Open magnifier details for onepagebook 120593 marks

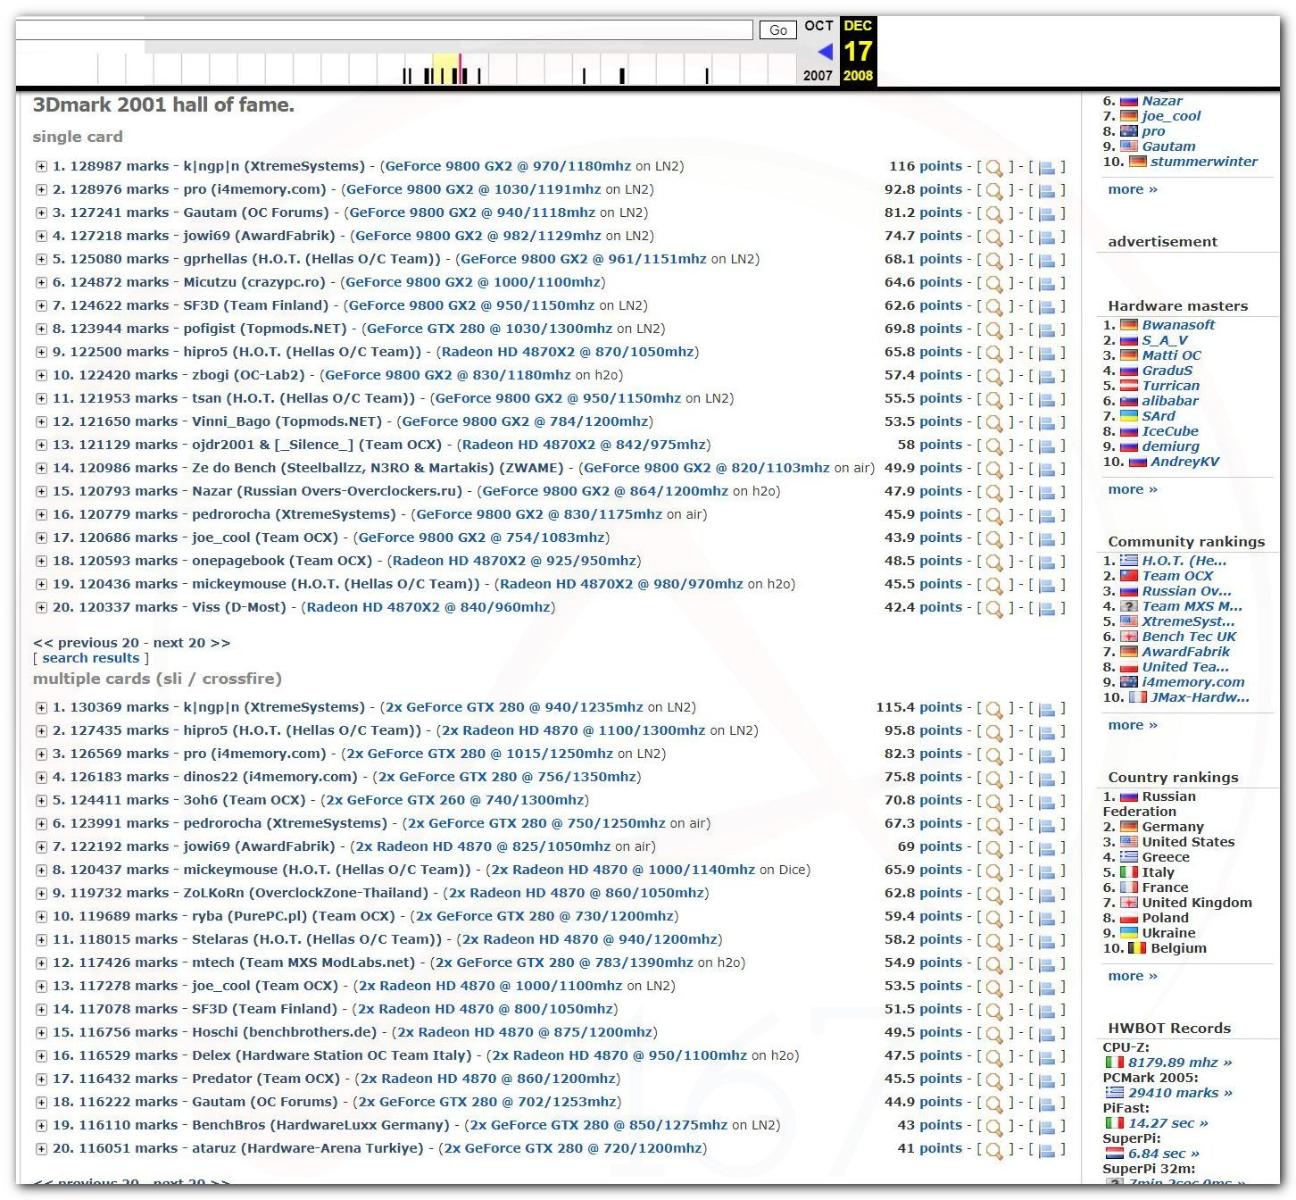click(994, 562)
